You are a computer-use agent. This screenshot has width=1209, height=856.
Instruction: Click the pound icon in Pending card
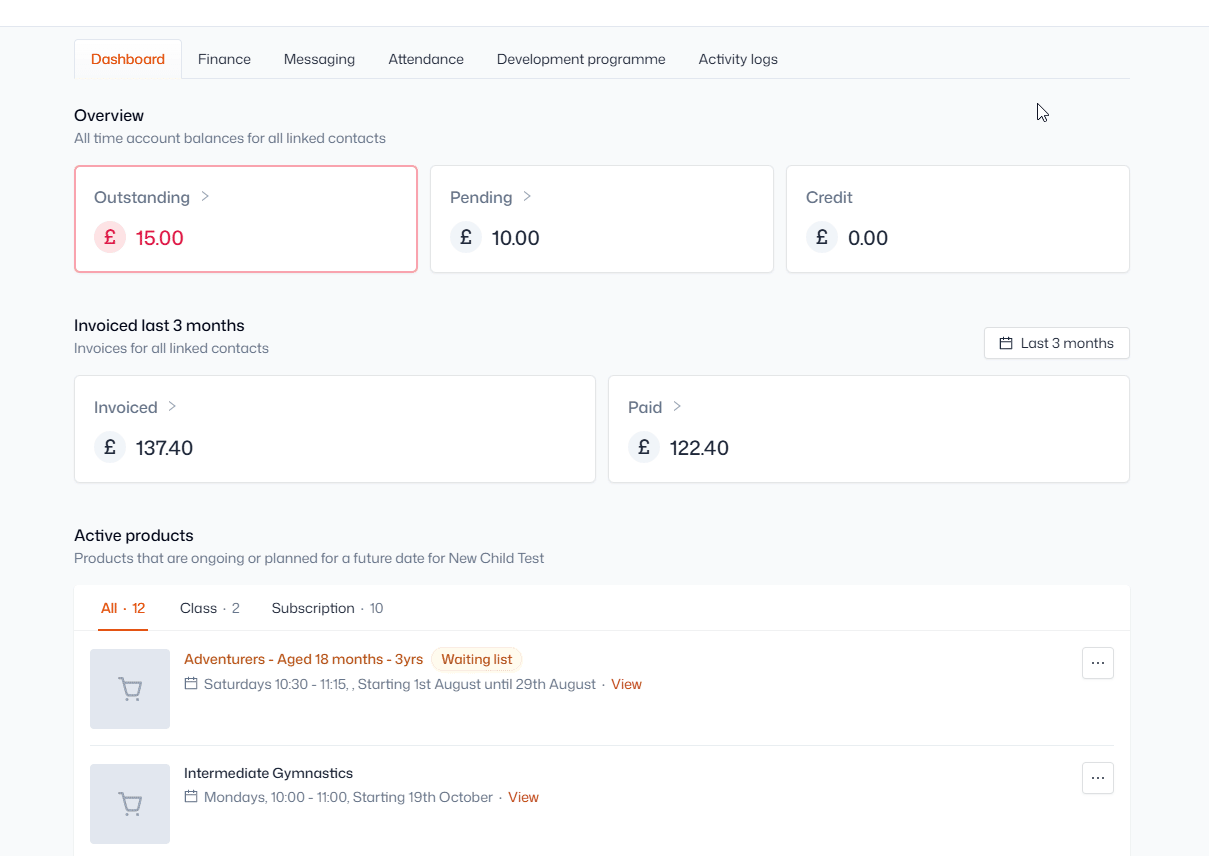[x=466, y=238]
